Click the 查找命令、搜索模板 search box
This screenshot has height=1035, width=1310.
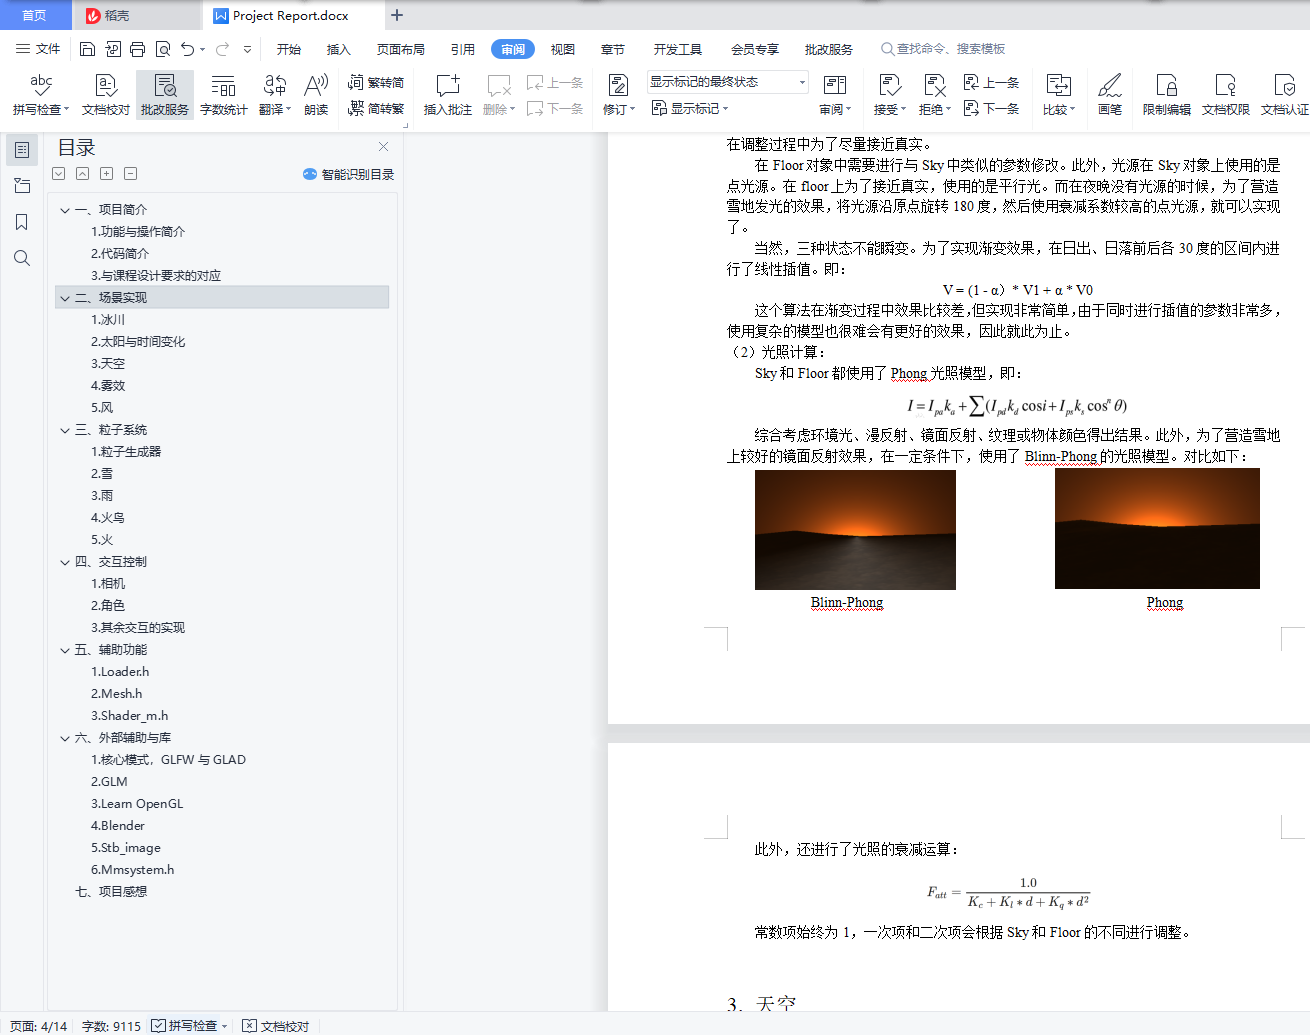pos(944,49)
